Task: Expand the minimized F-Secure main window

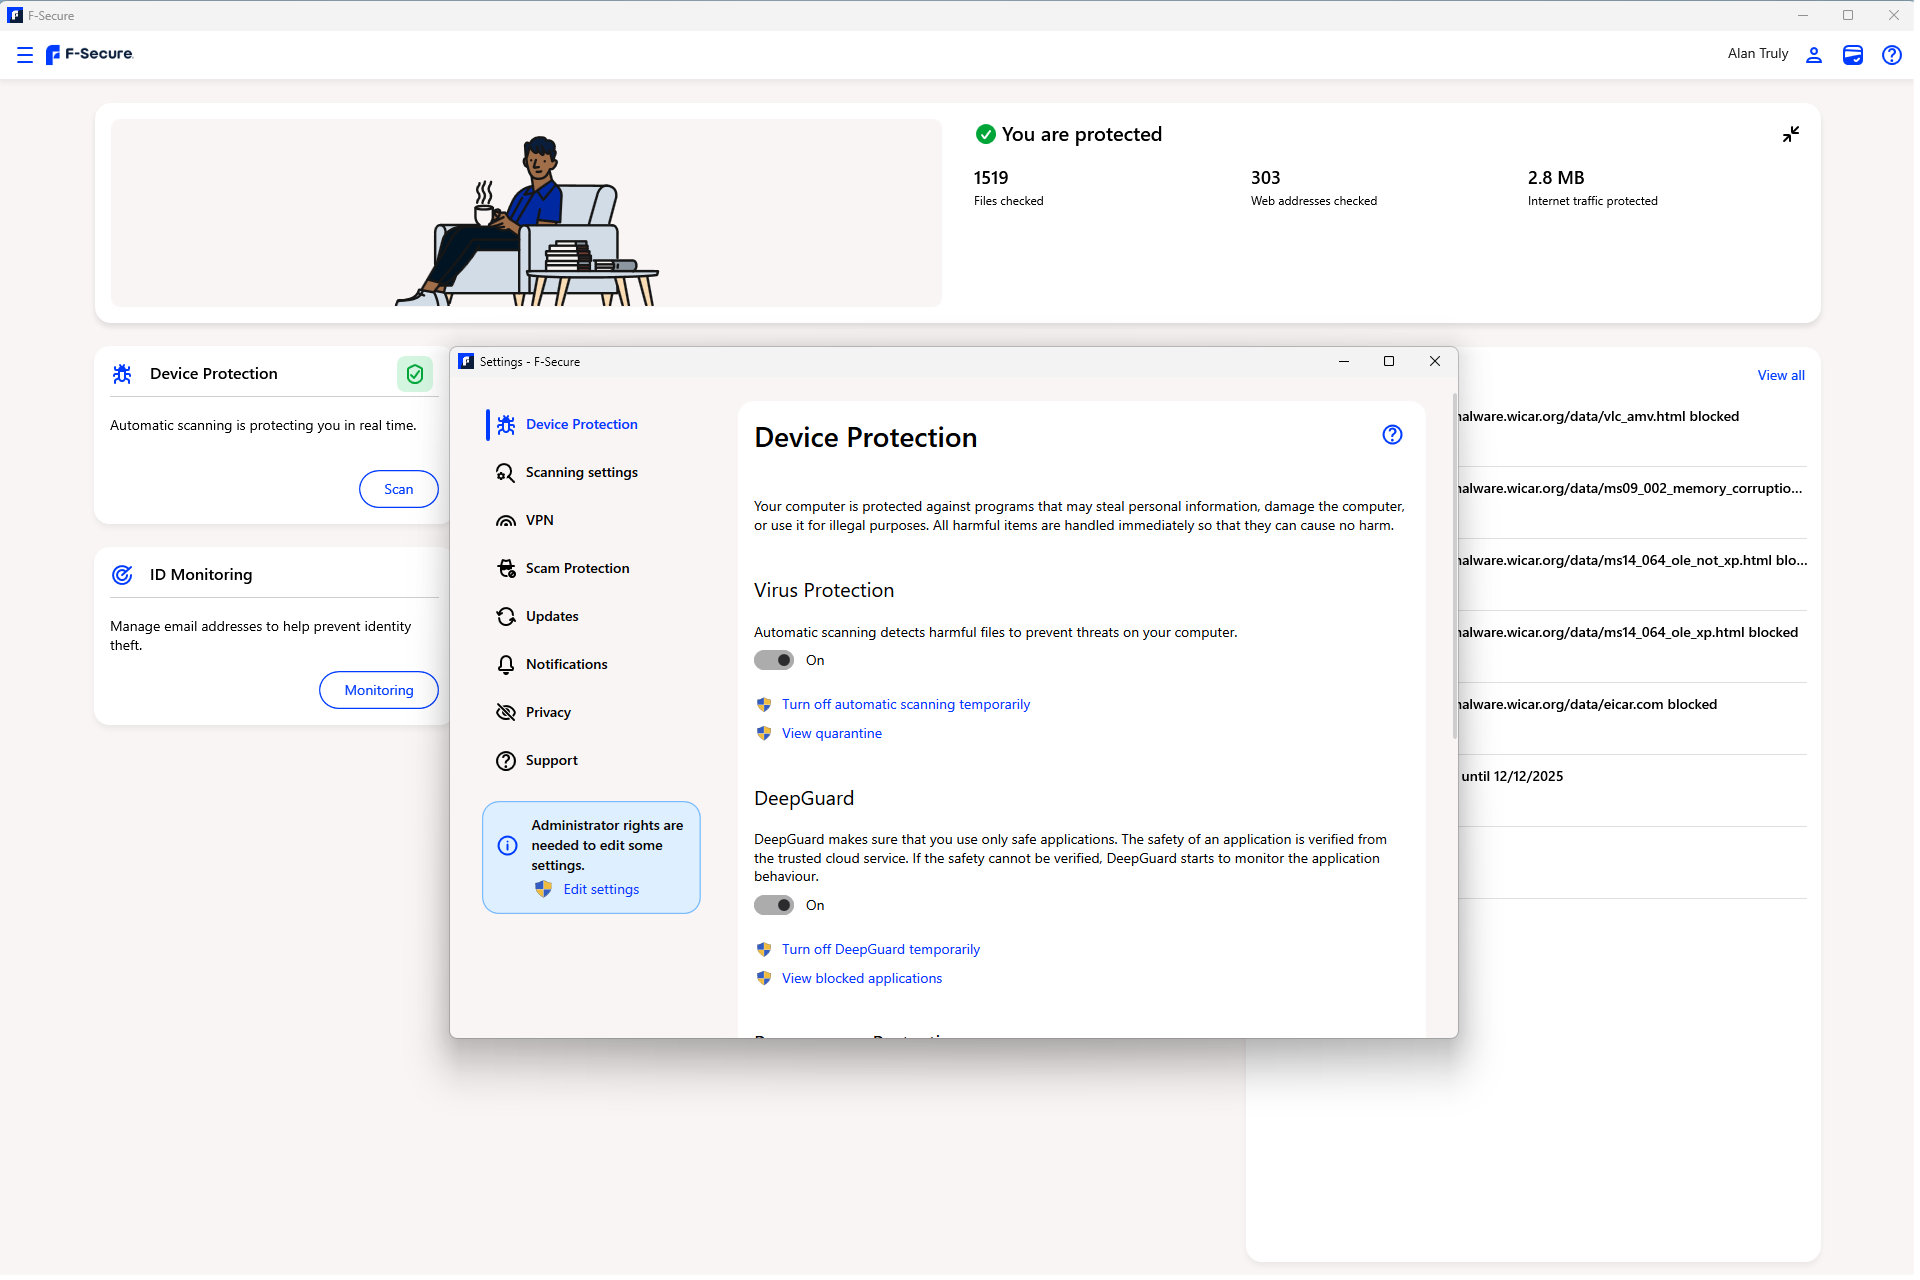Action: pos(1790,134)
